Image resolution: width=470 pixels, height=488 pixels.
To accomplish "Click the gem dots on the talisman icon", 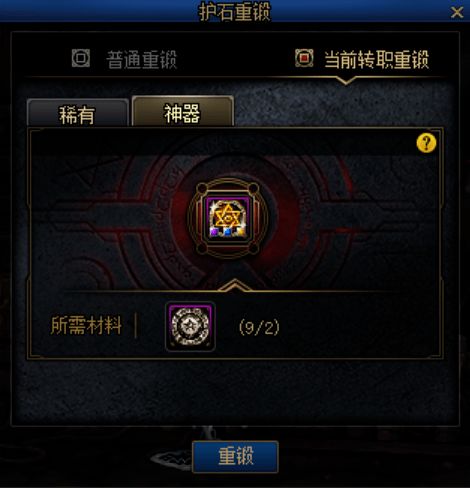I will [227, 231].
